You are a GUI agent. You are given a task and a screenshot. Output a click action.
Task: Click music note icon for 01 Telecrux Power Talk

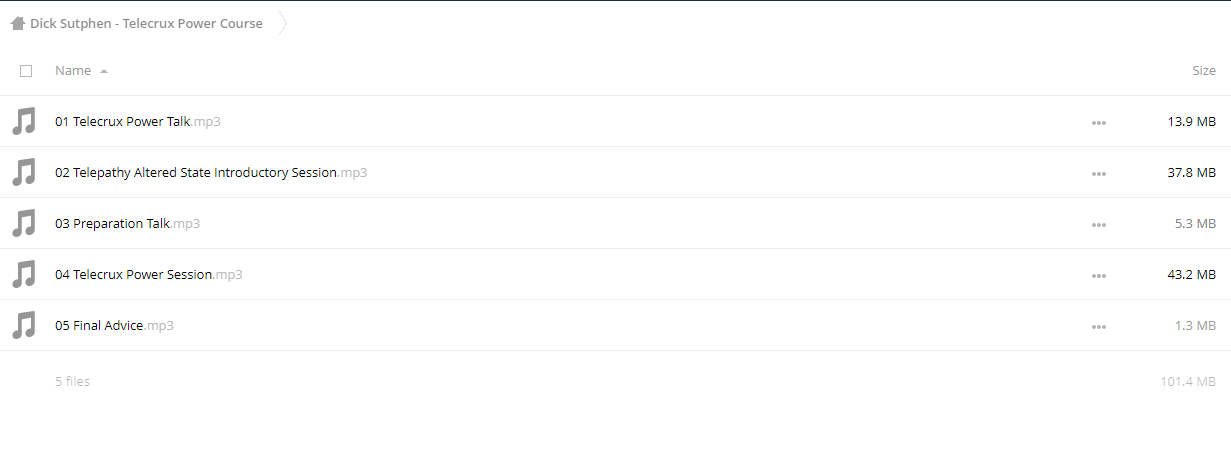pyautogui.click(x=23, y=122)
